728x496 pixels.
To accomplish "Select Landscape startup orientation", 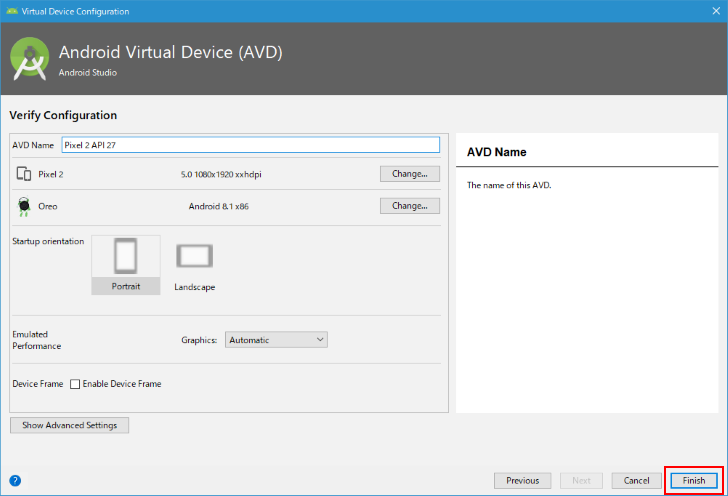I will [x=195, y=267].
